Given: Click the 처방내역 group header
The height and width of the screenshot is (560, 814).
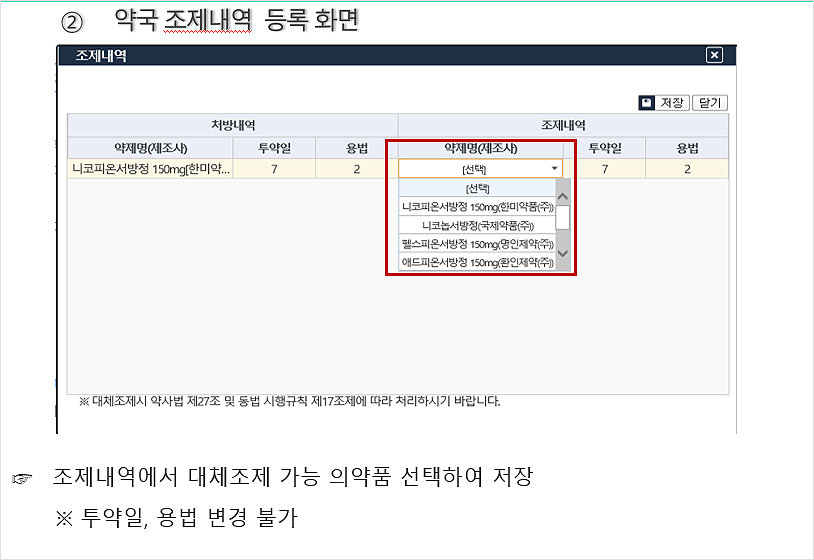Looking at the screenshot, I should pyautogui.click(x=233, y=125).
